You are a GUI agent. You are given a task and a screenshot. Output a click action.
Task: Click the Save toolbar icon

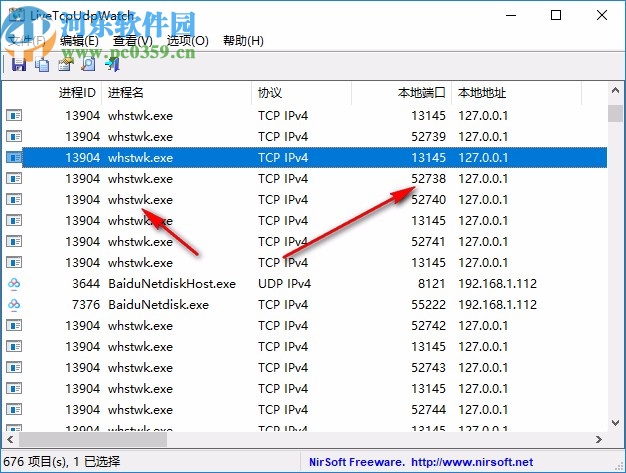tap(19, 64)
